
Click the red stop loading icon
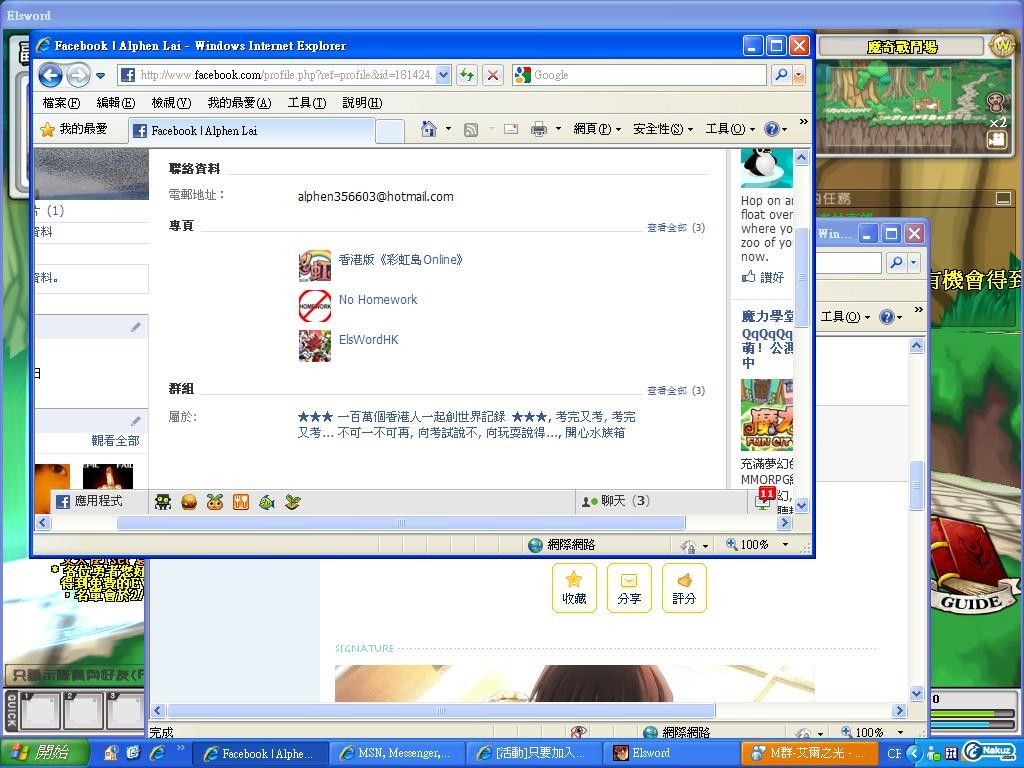pos(492,75)
